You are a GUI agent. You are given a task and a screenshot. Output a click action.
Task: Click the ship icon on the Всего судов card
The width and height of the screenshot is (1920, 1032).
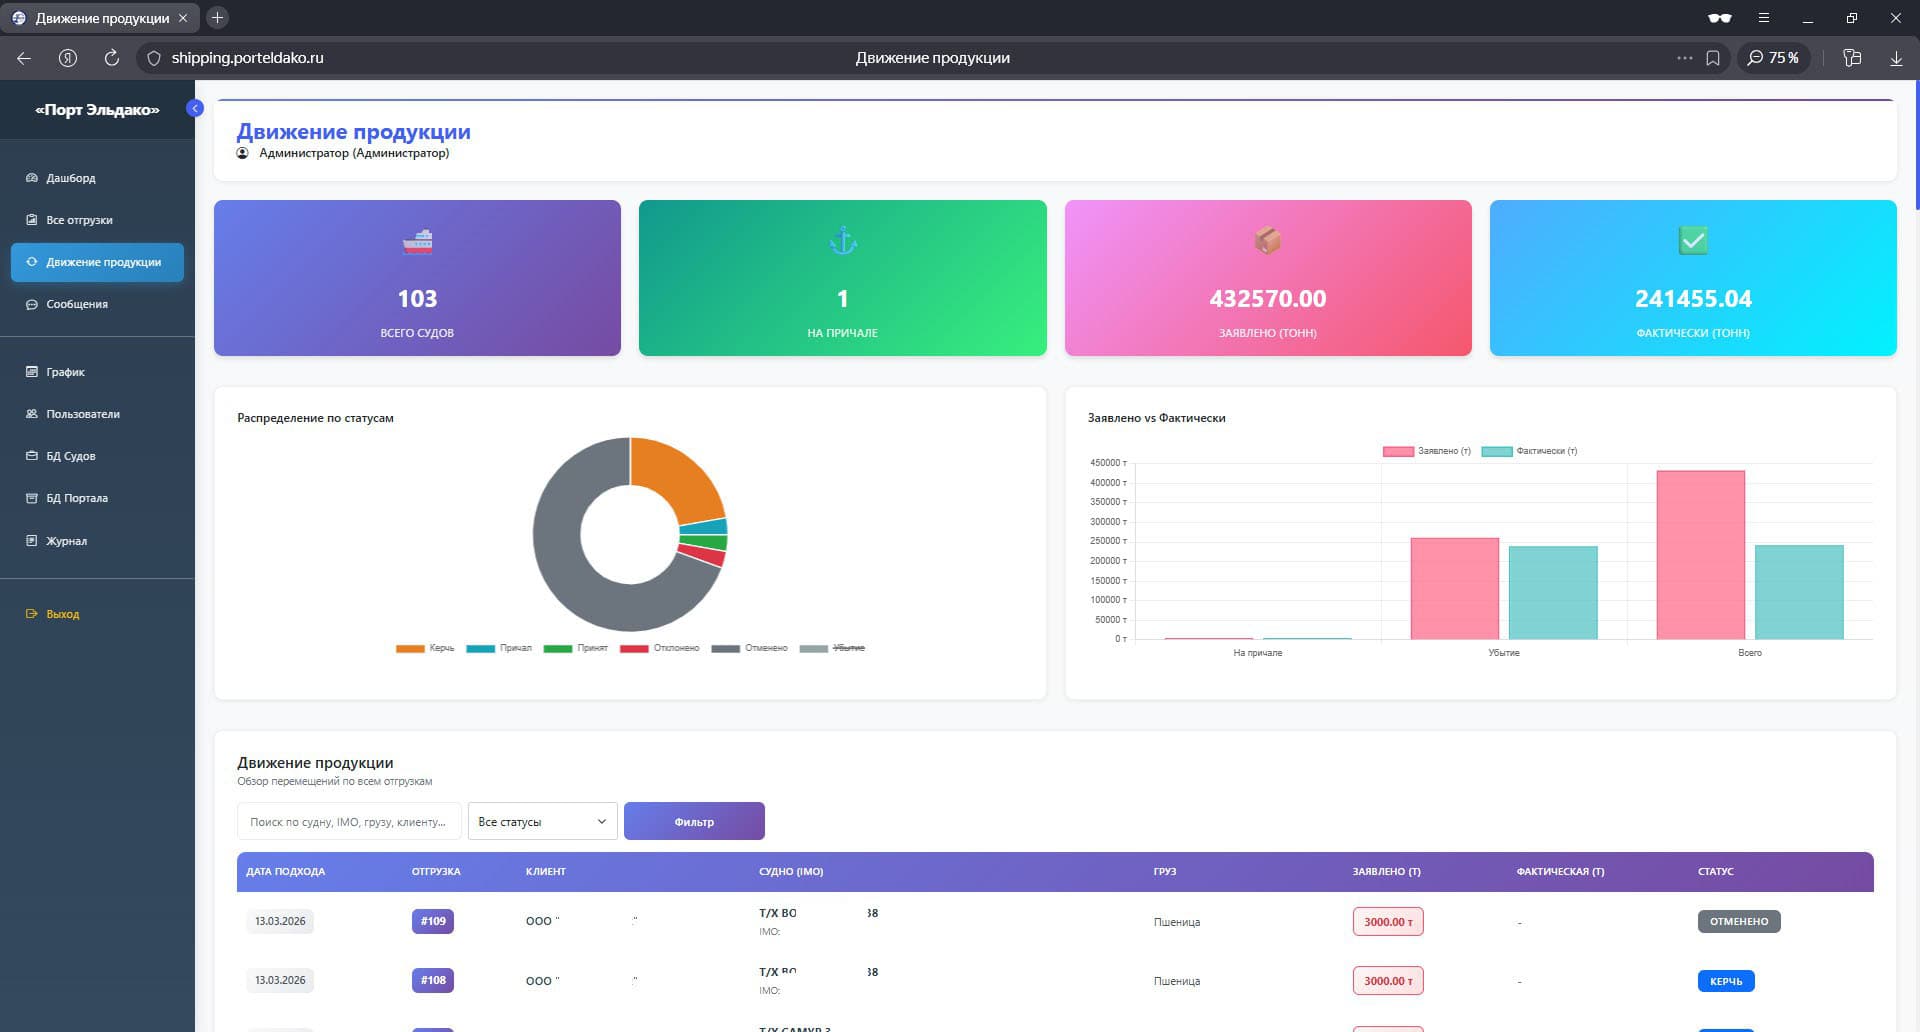(417, 241)
